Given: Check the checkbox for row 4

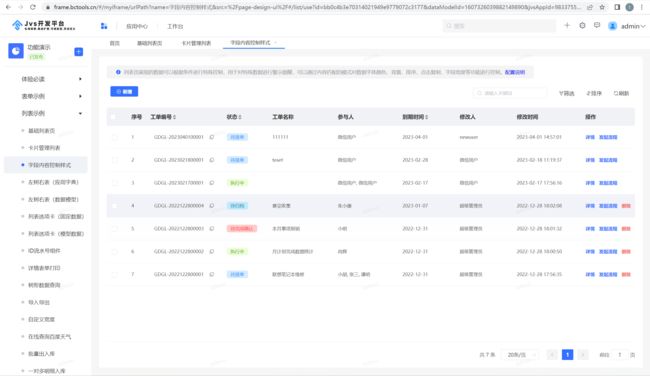Looking at the screenshot, I should 114,206.
